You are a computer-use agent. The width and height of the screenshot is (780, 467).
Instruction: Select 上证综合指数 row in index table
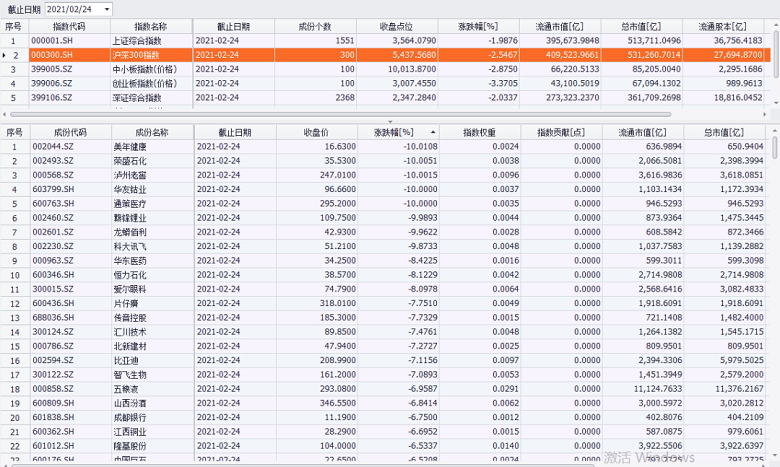[x=150, y=40]
